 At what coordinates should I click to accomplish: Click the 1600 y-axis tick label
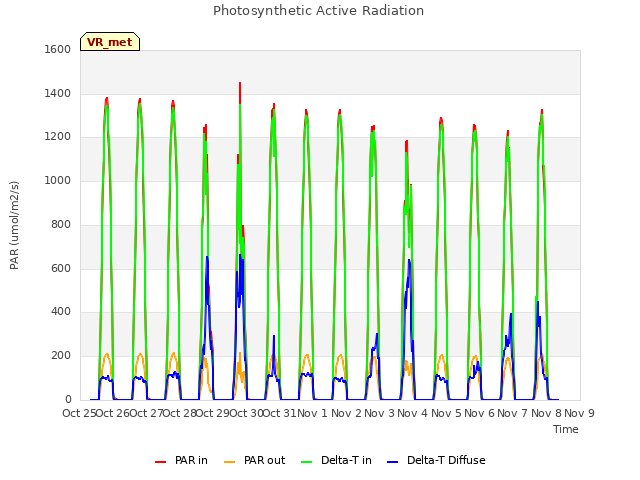click(58, 49)
